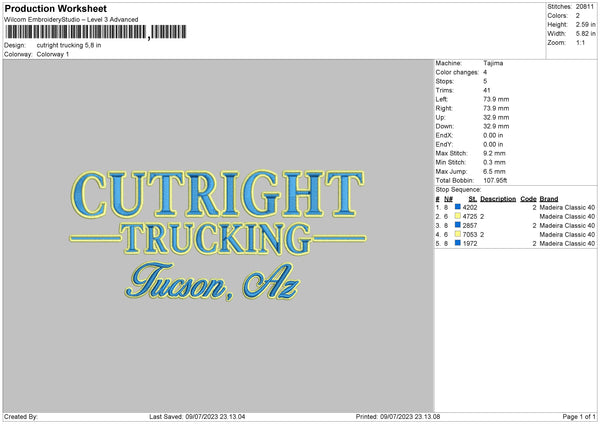The height and width of the screenshot is (424, 600).
Task: Click the Page 1 of 1 indicator
Action: [579, 416]
